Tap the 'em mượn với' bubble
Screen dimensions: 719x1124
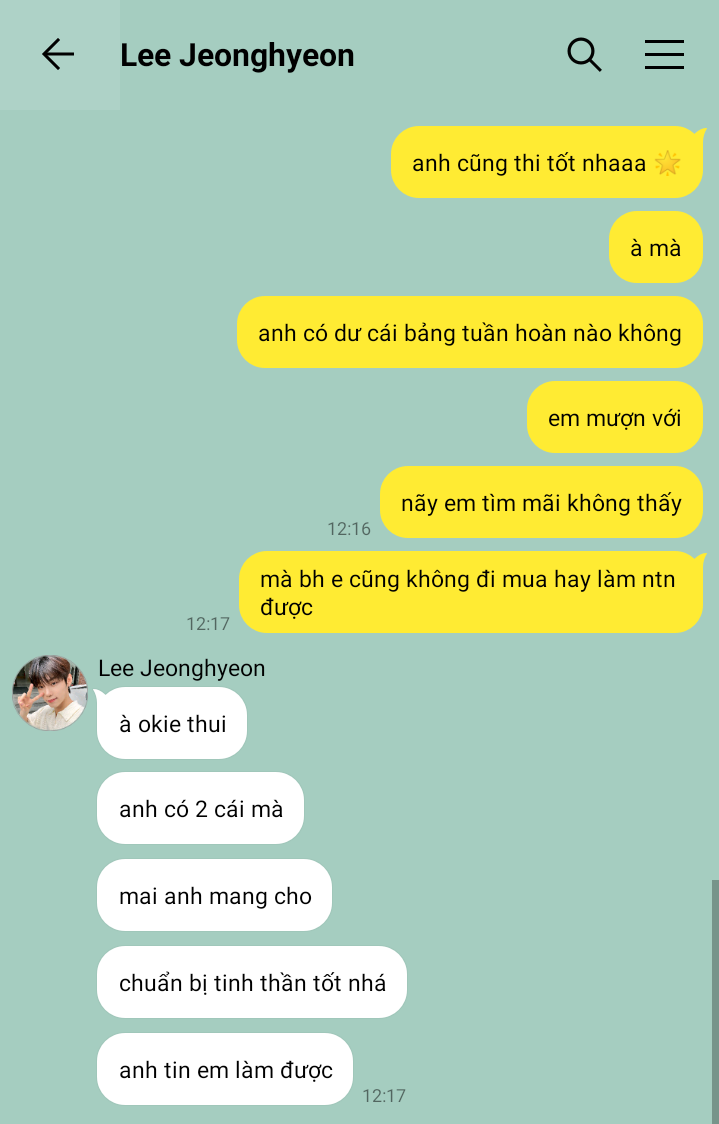pyautogui.click(x=614, y=417)
